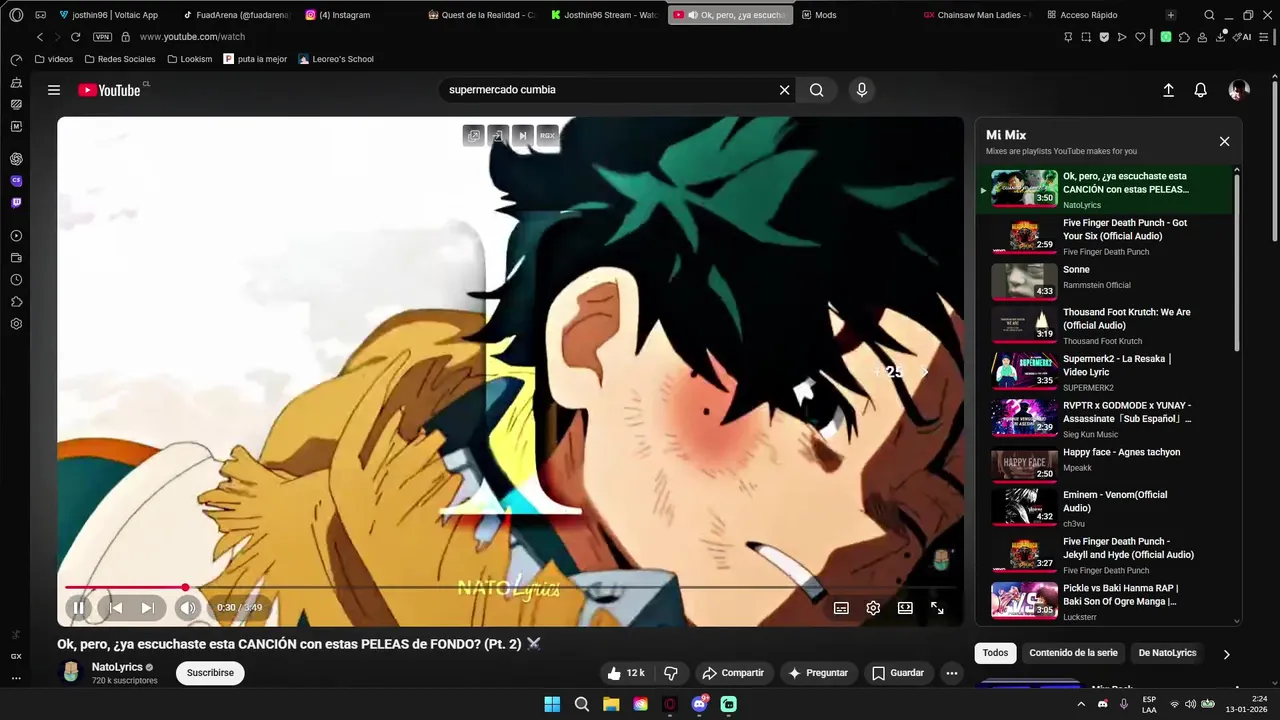The image size is (1280, 720).
Task: Add page to bookmarks heart icon
Action: [x=1140, y=37]
